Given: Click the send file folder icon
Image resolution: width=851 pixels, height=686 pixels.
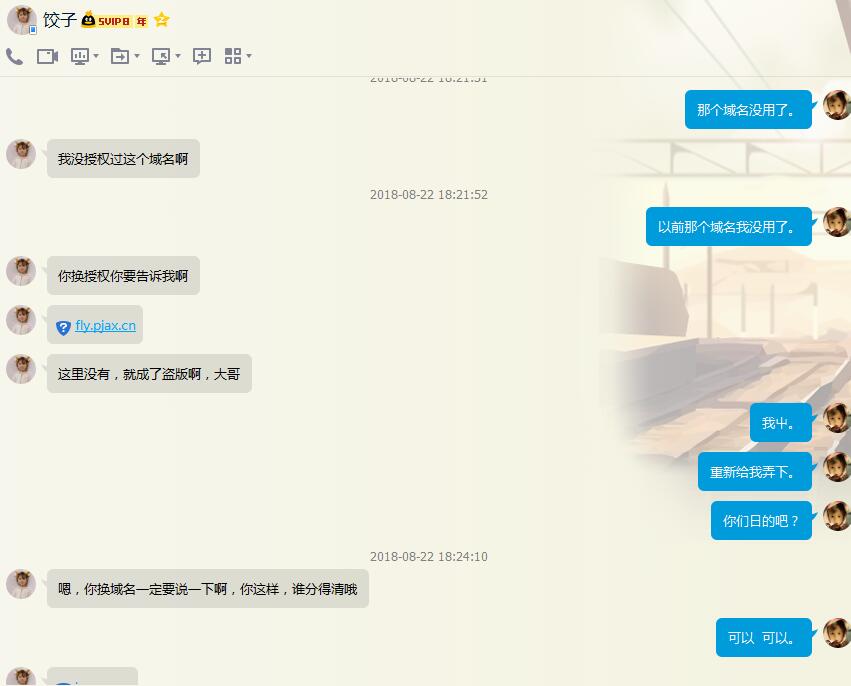Looking at the screenshot, I should [120, 57].
